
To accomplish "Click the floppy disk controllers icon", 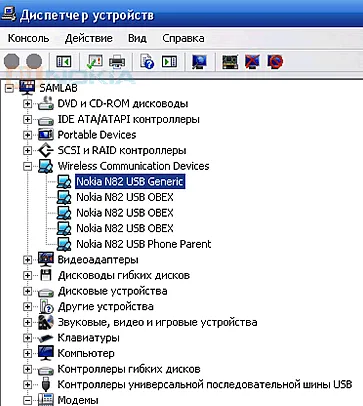I will pyautogui.click(x=46, y=370).
